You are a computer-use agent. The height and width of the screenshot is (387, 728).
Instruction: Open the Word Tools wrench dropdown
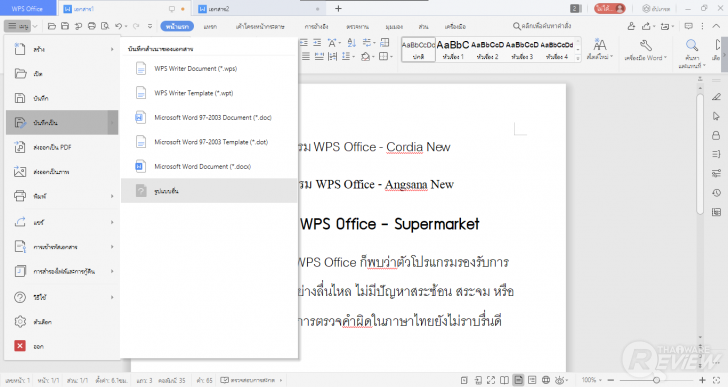(x=645, y=50)
